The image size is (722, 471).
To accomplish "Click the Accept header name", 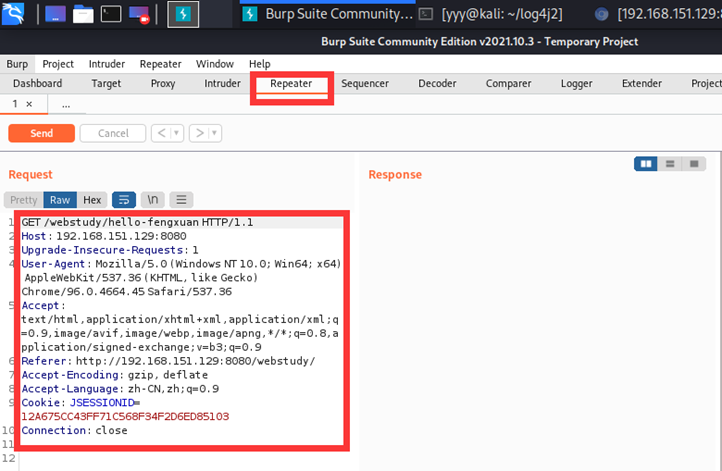I will [x=40, y=305].
